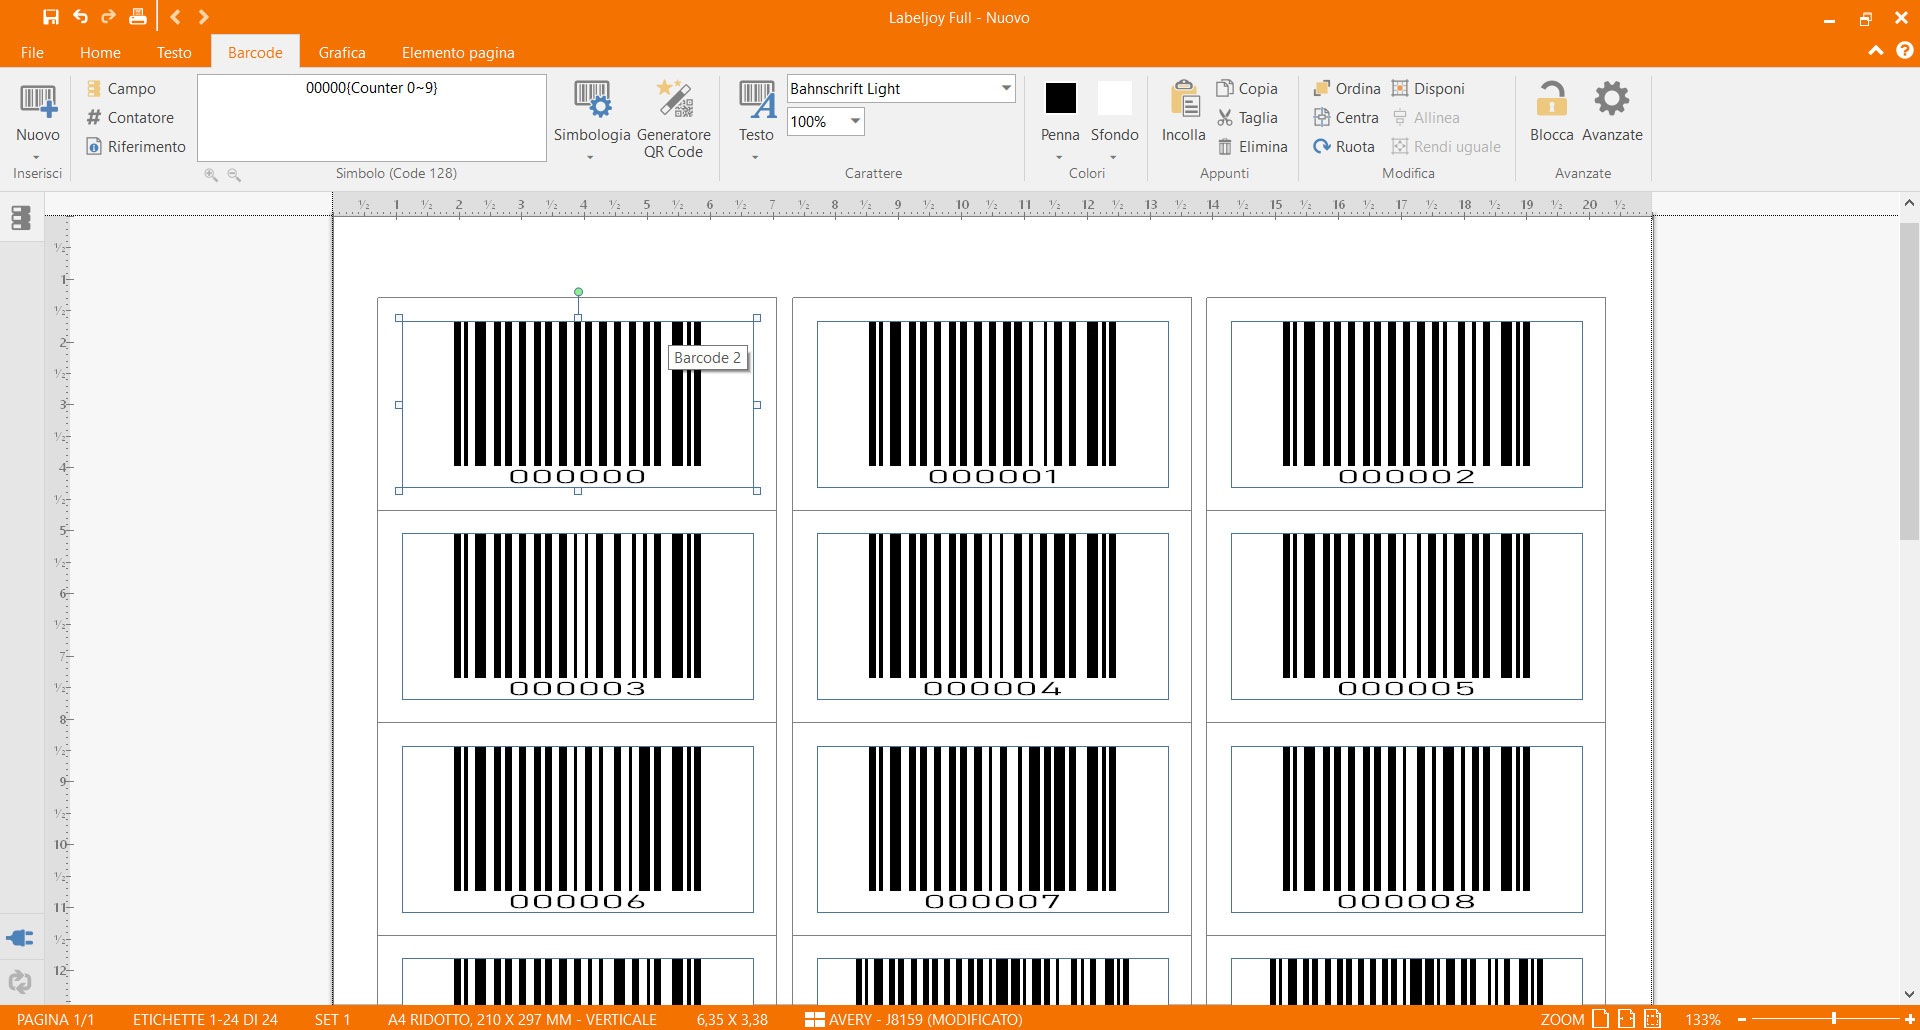Center the element with Centra
Screen dimensions: 1920x1030
(1346, 118)
